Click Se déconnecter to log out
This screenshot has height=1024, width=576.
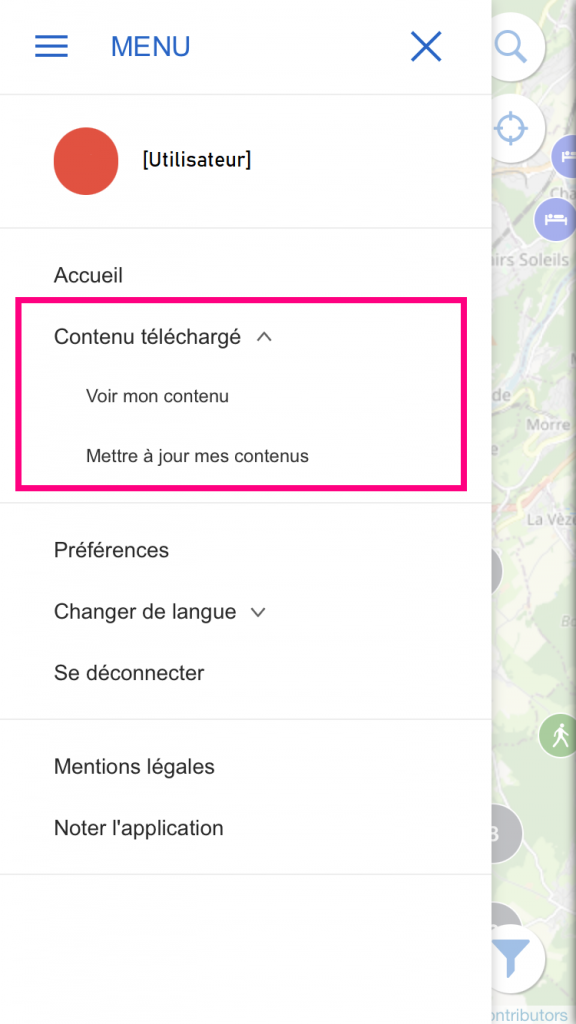[x=129, y=673]
